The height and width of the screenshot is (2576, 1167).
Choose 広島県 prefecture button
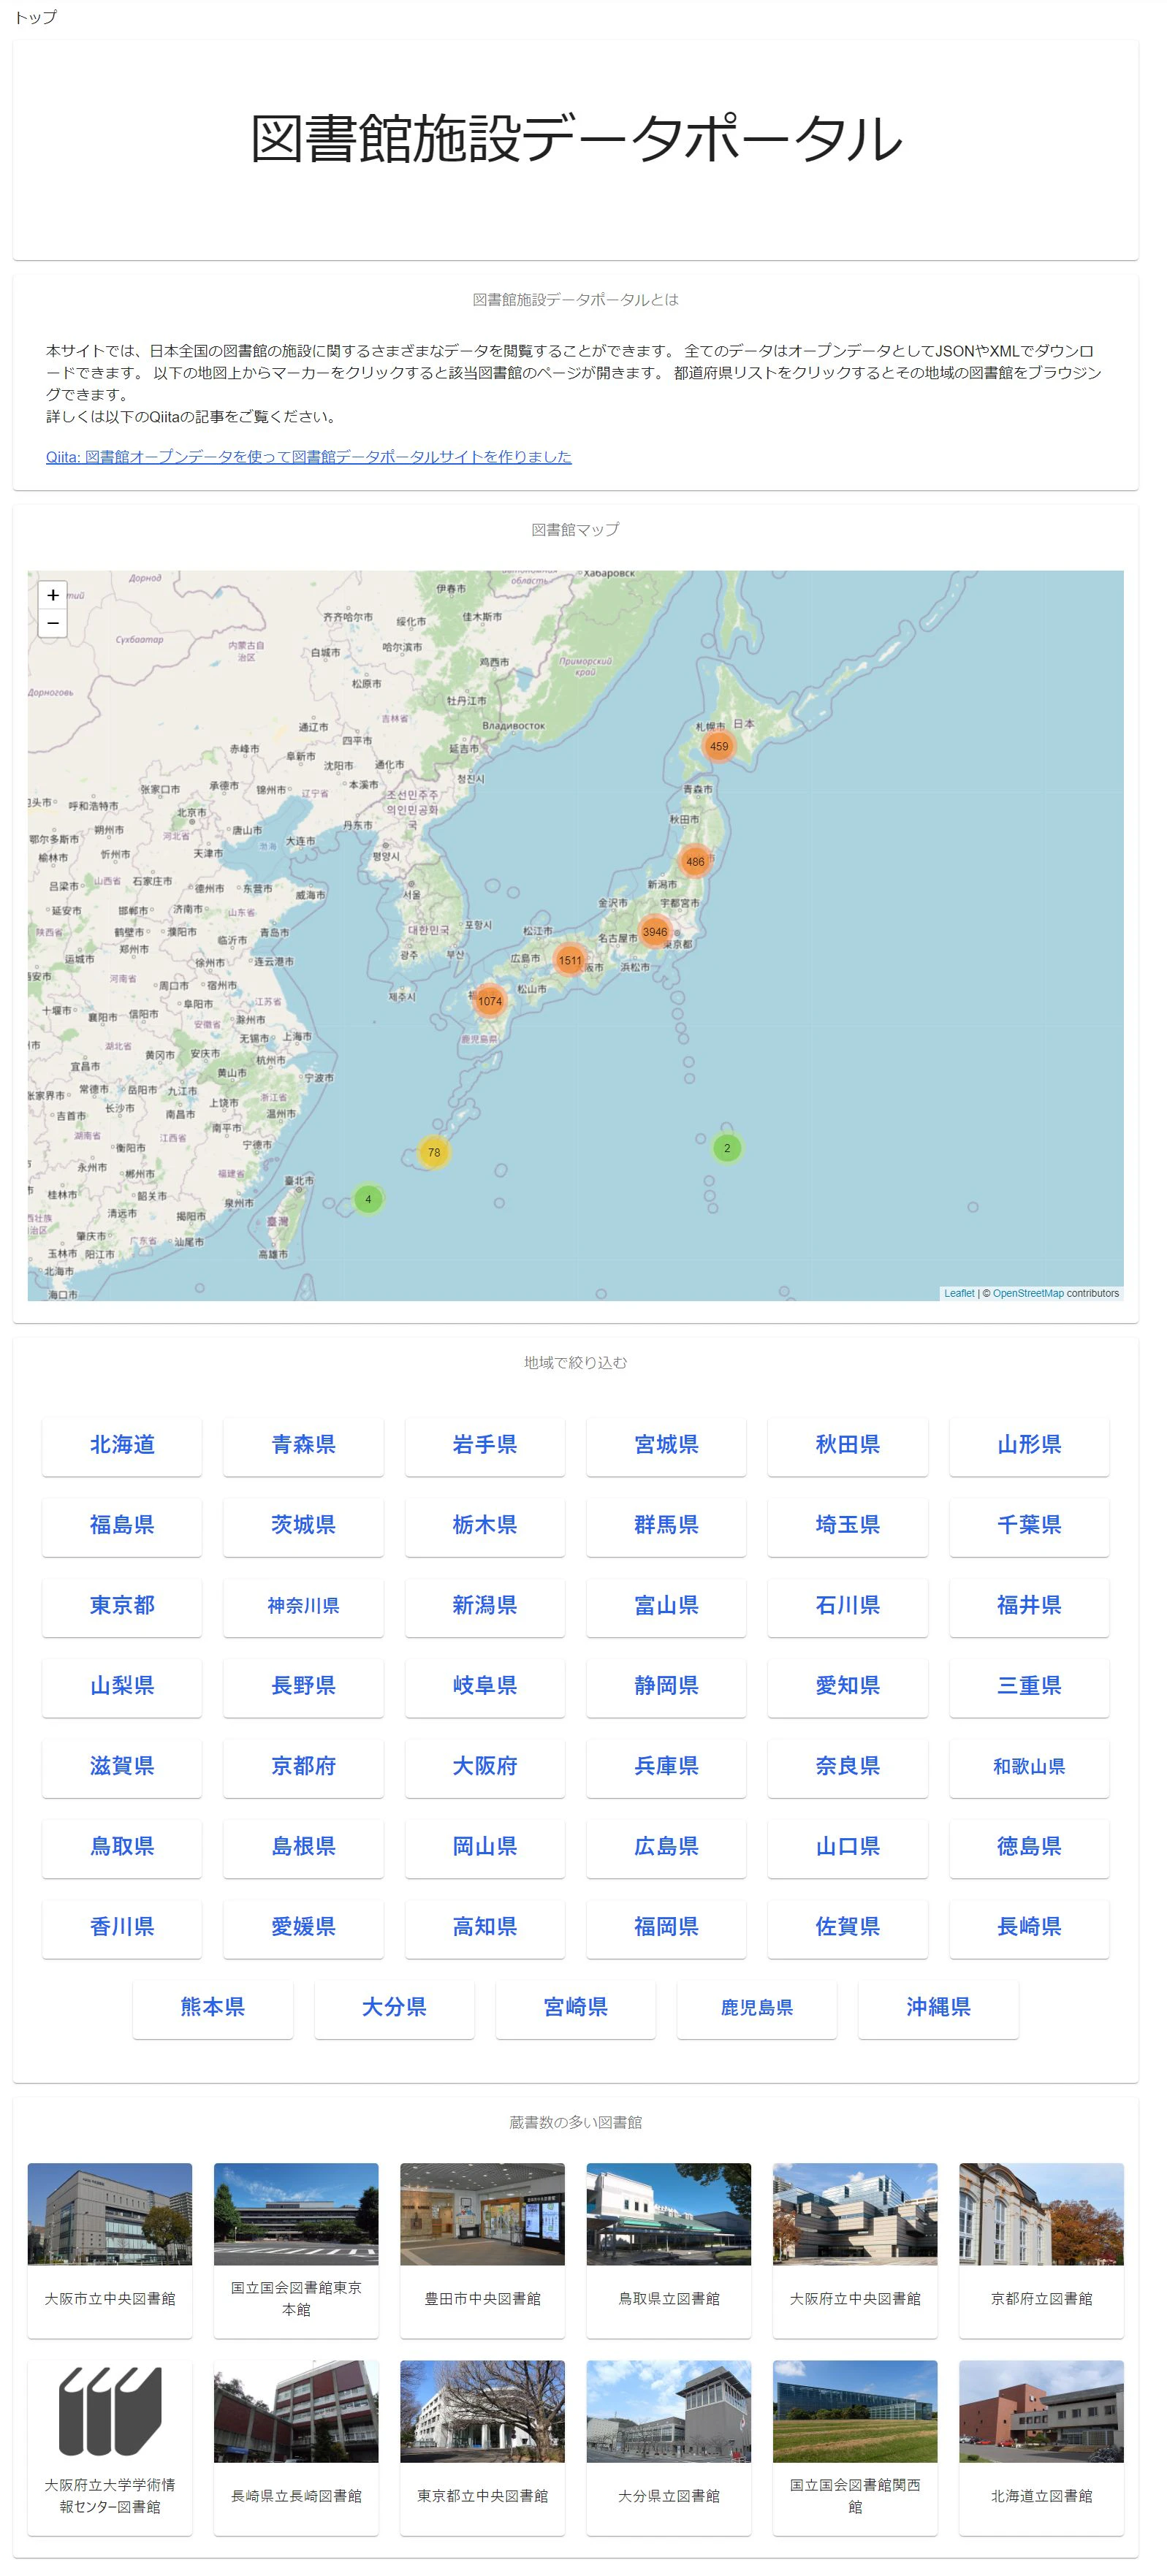tap(666, 1847)
